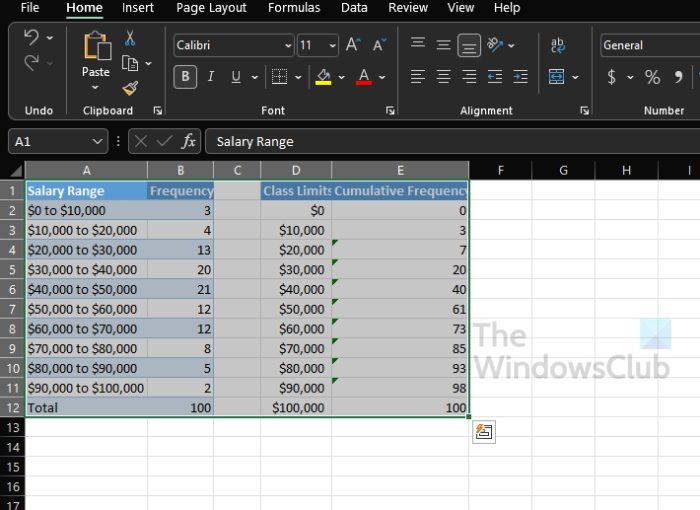
Task: Click the Cut scissors icon
Action: (129, 38)
